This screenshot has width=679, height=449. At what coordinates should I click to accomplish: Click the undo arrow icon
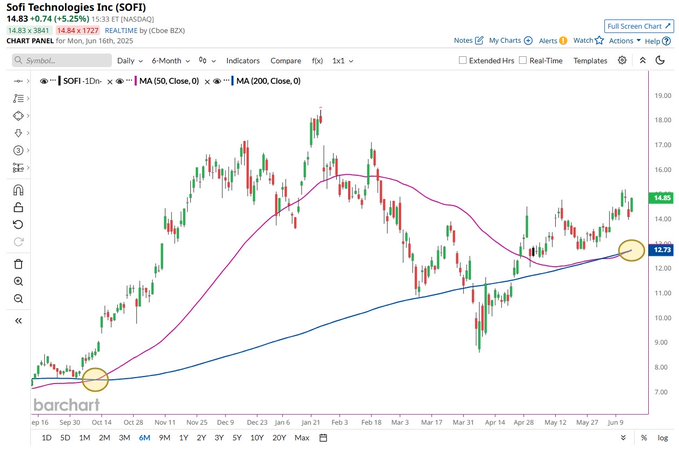tap(18, 224)
